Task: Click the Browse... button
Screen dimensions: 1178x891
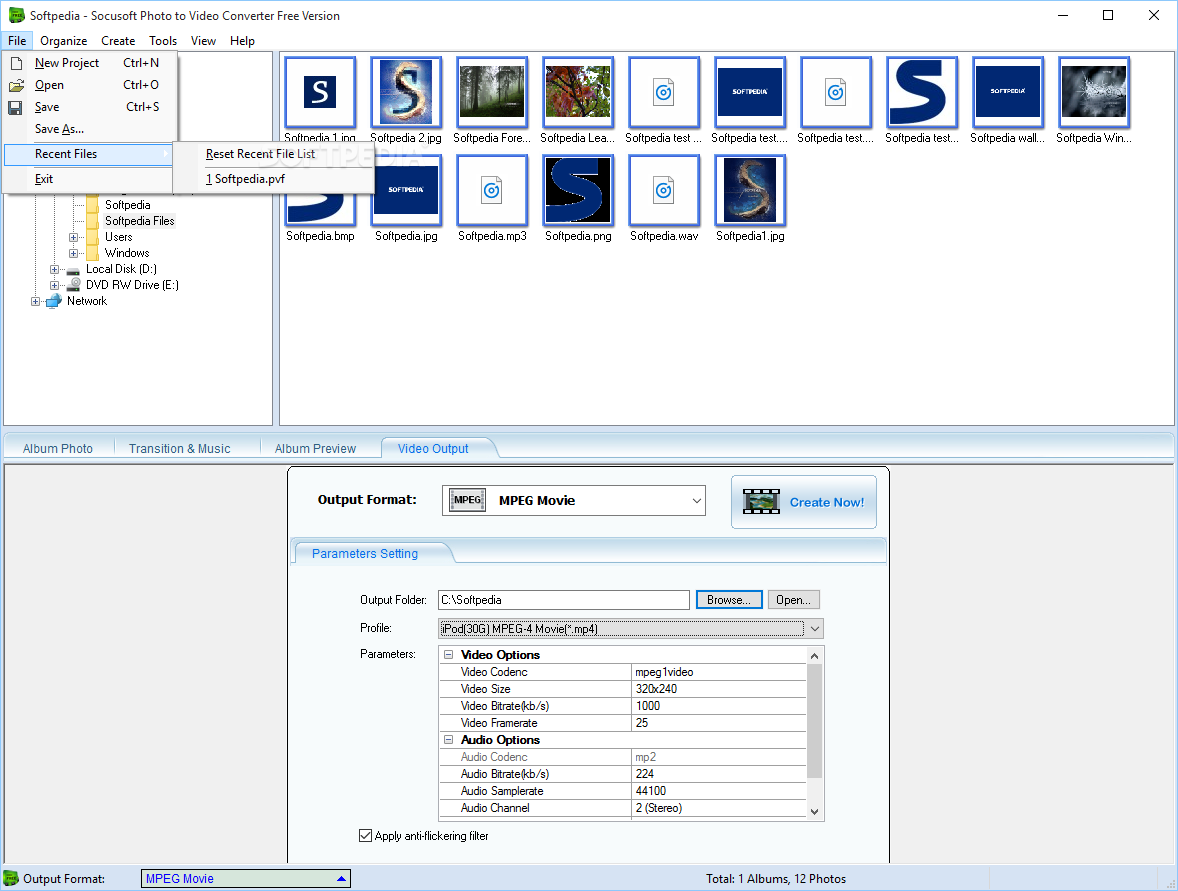Action: click(x=729, y=600)
